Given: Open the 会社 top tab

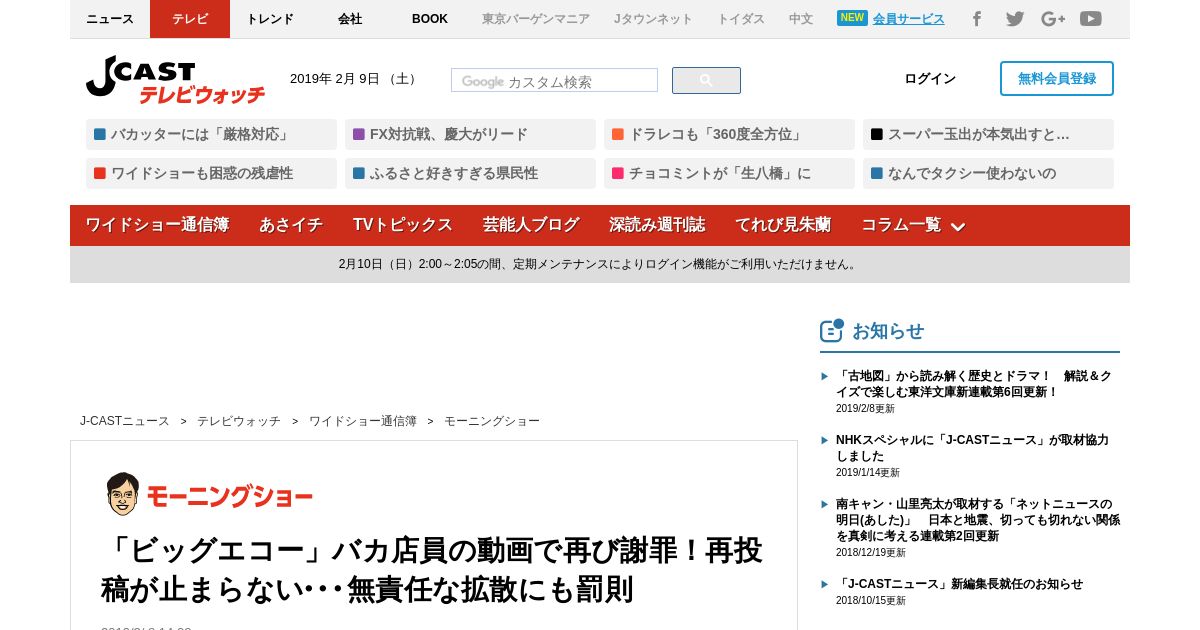Looking at the screenshot, I should [x=350, y=19].
